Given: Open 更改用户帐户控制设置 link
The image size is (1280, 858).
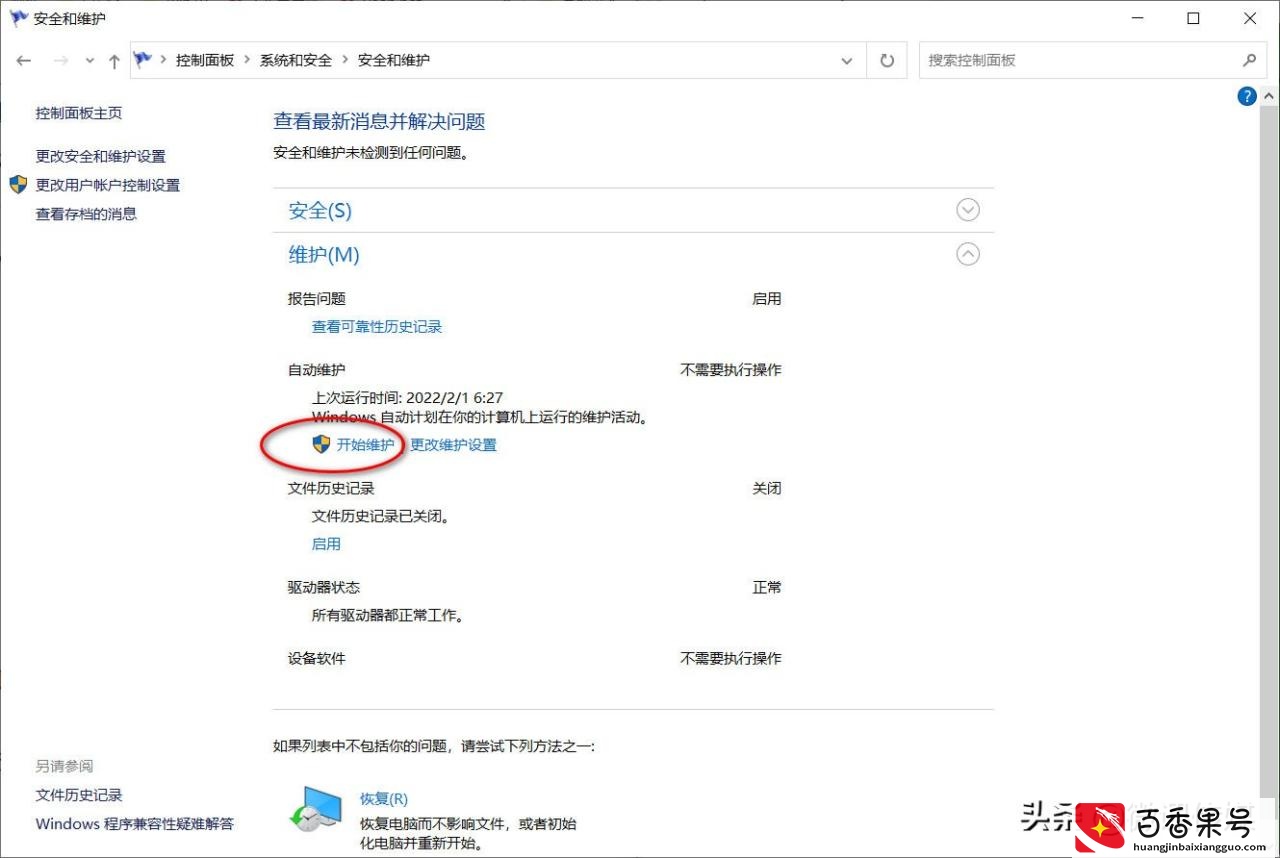Looking at the screenshot, I should pos(108,185).
